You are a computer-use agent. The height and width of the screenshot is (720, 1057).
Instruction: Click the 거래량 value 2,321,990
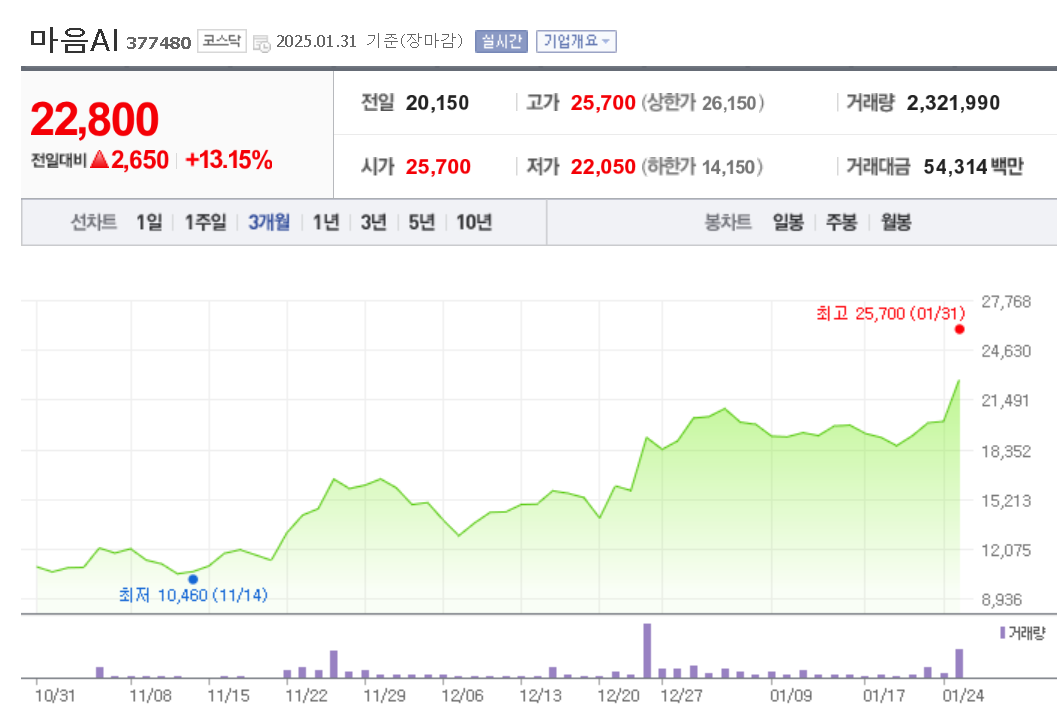coord(953,103)
